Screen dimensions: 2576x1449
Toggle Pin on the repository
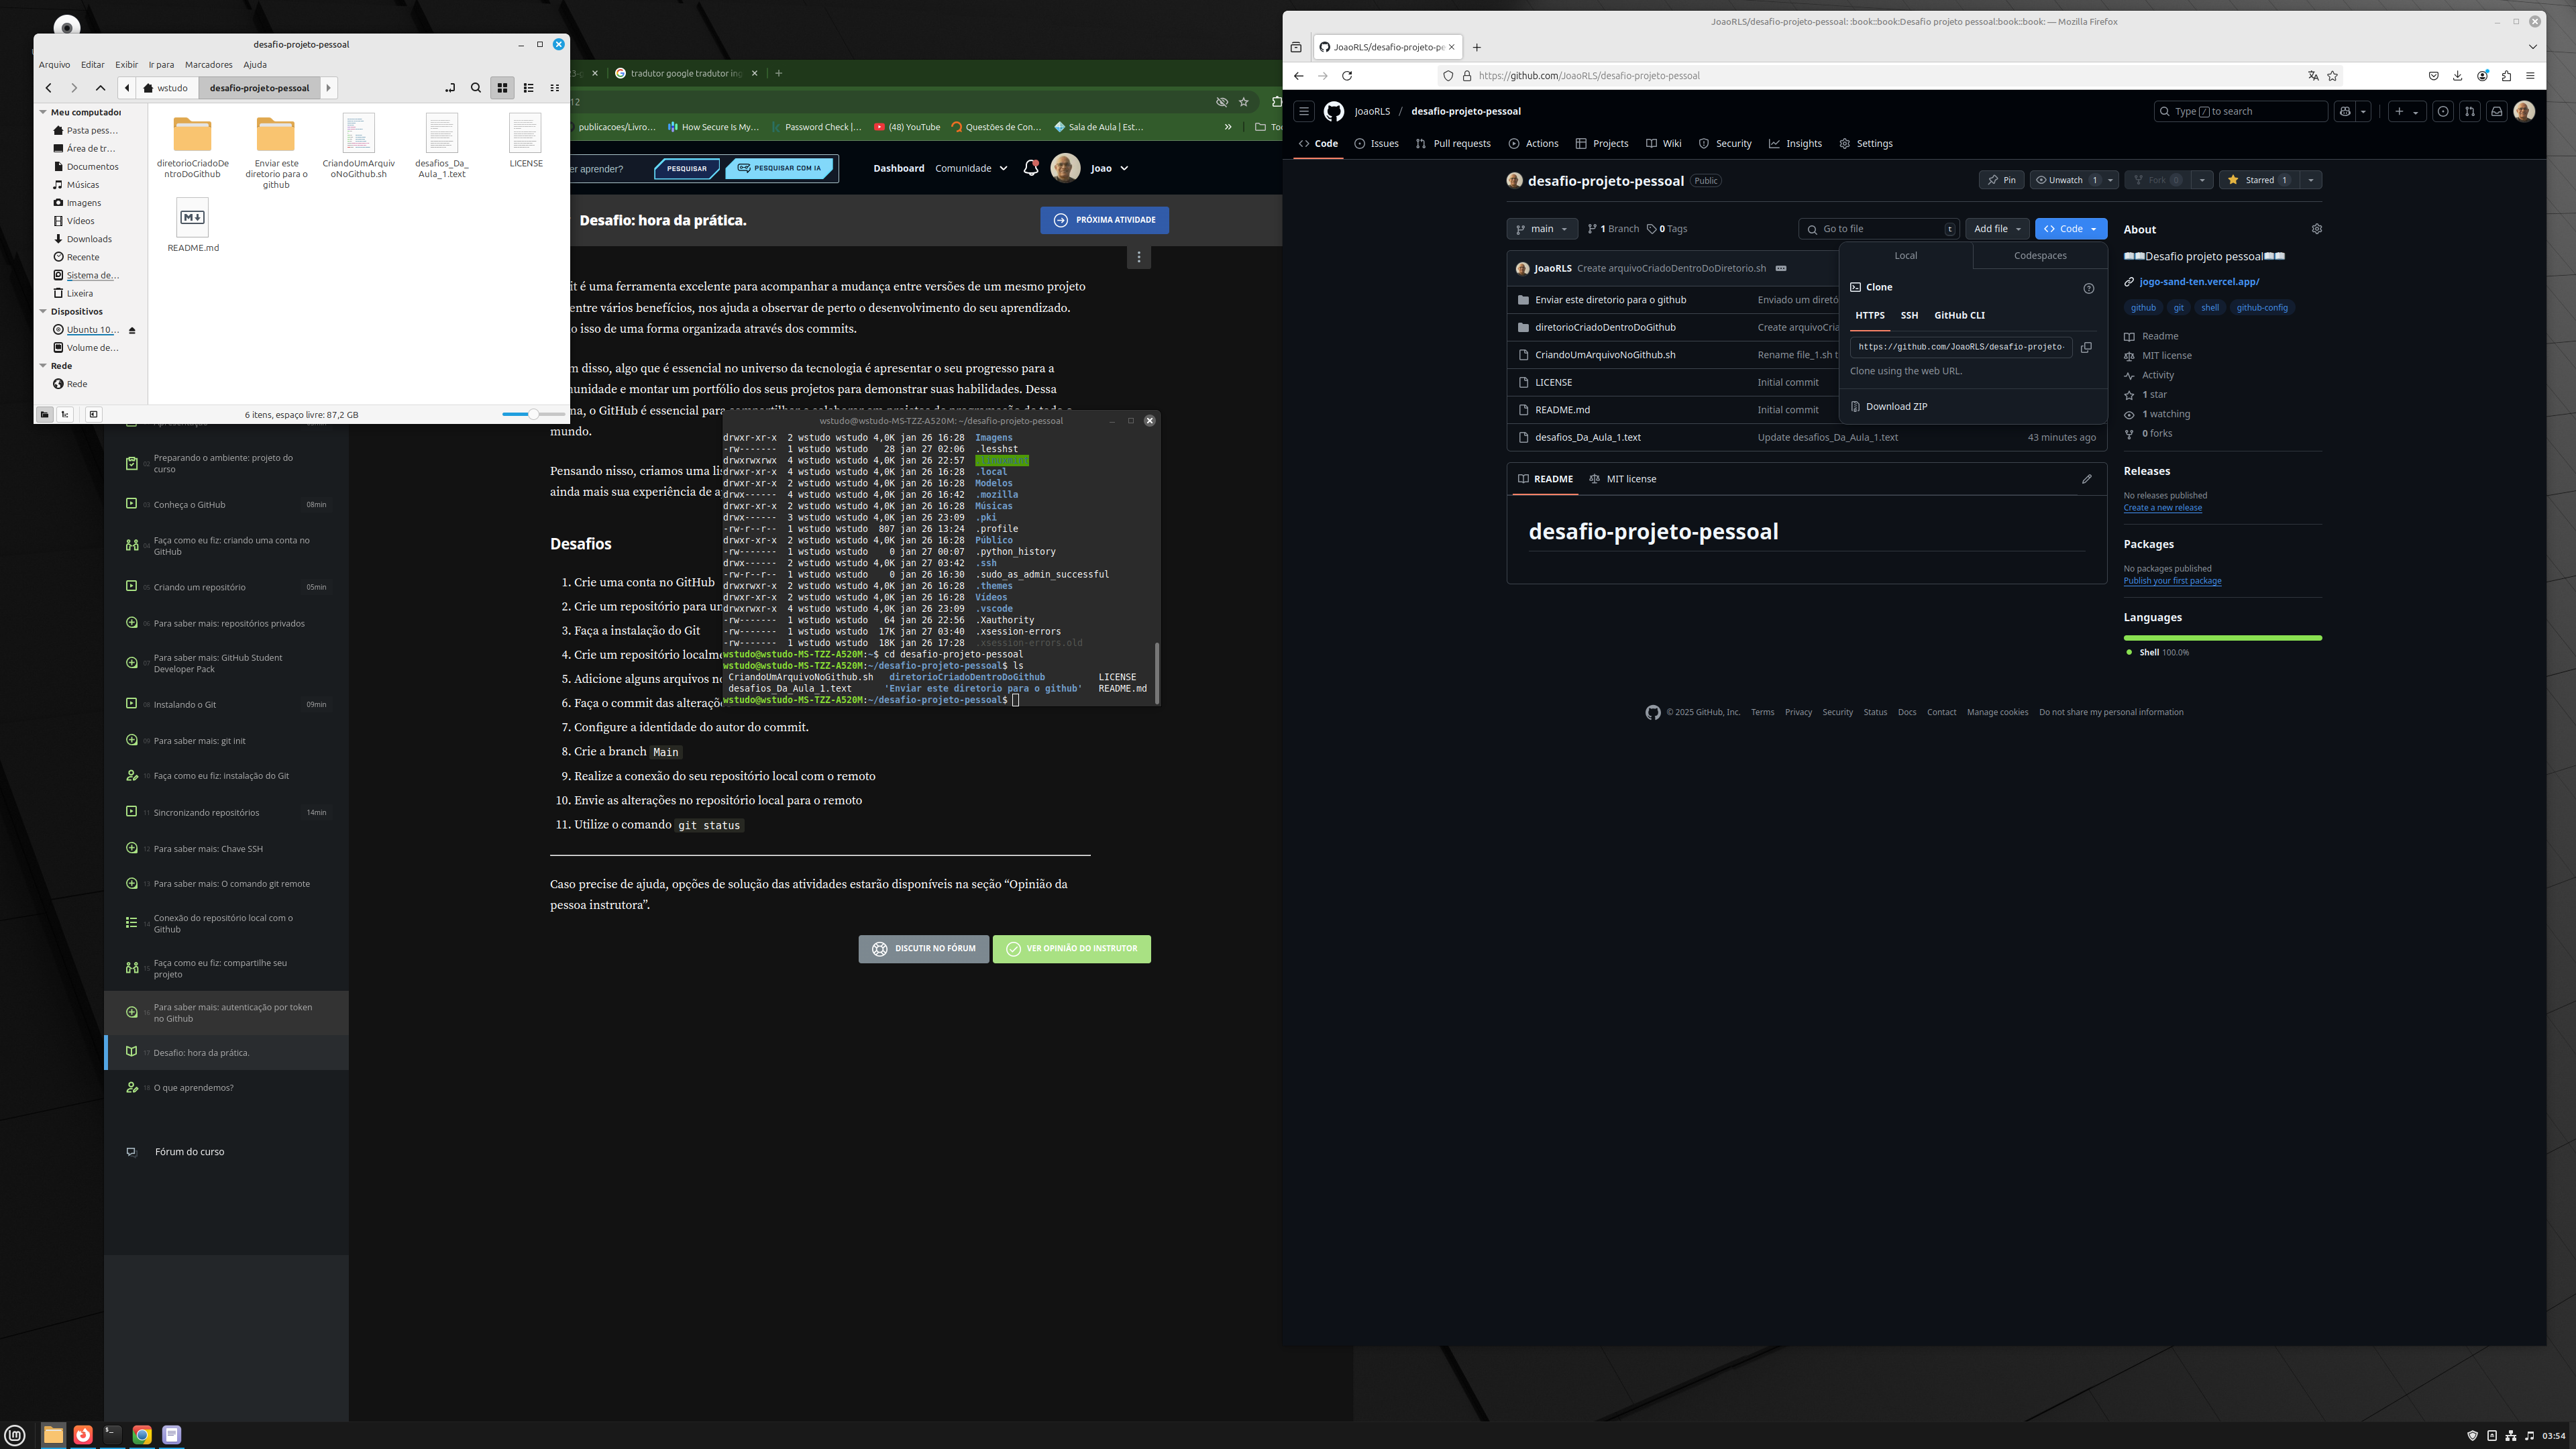(x=2001, y=180)
